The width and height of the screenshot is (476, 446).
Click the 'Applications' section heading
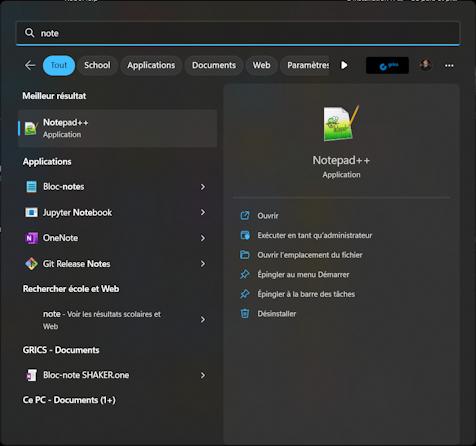[47, 162]
